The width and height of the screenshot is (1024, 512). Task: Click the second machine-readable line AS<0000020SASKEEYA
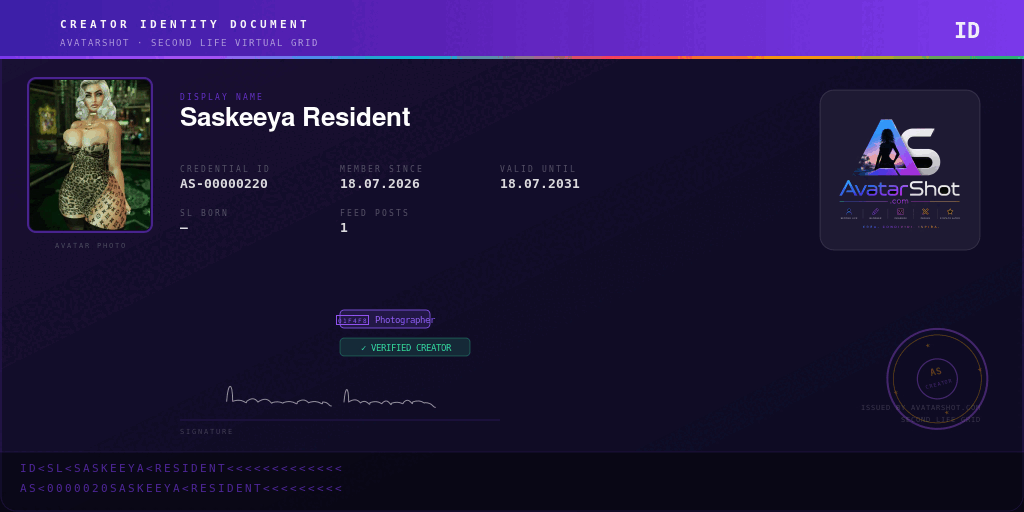(181, 488)
